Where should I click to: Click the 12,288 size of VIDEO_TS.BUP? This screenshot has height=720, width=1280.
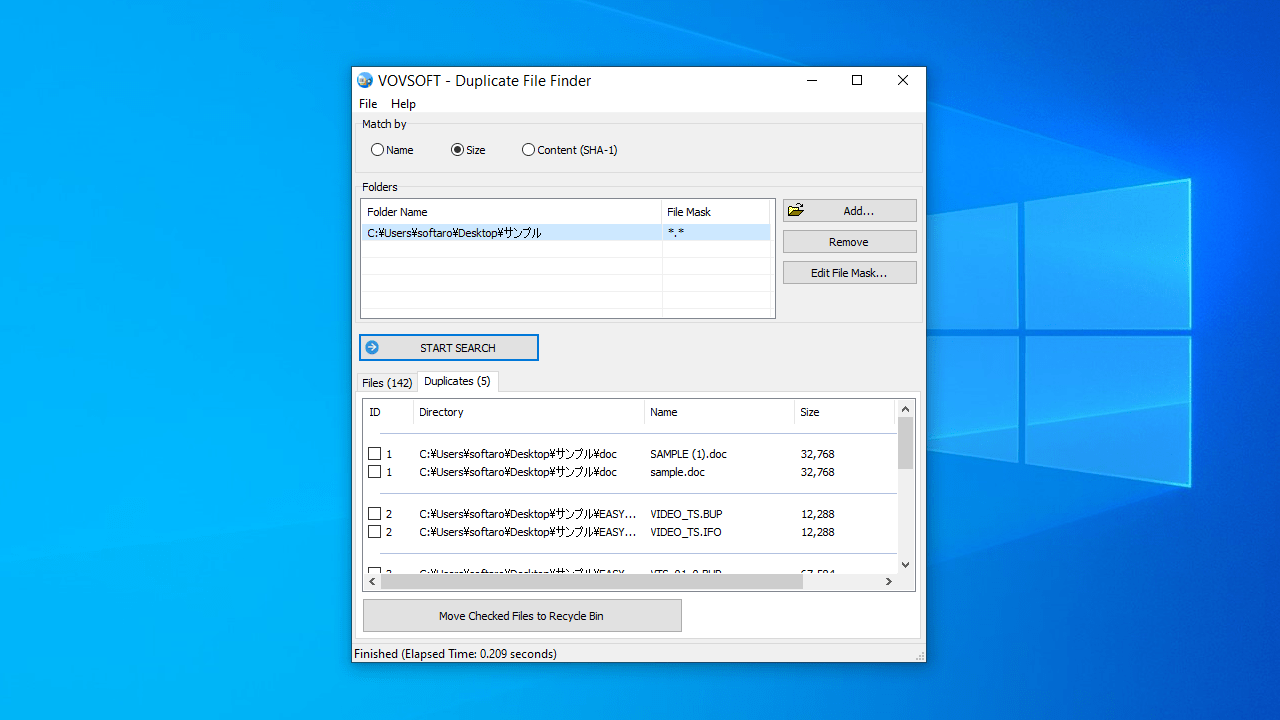(817, 514)
